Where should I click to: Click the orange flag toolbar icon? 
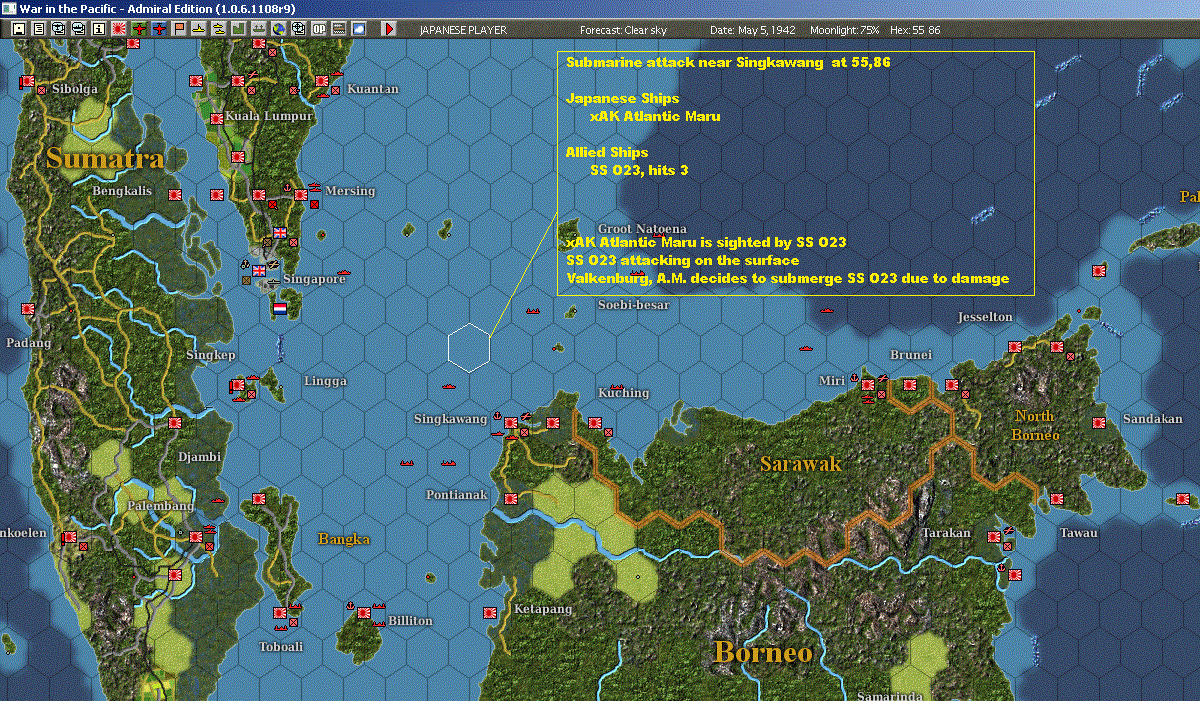[179, 29]
